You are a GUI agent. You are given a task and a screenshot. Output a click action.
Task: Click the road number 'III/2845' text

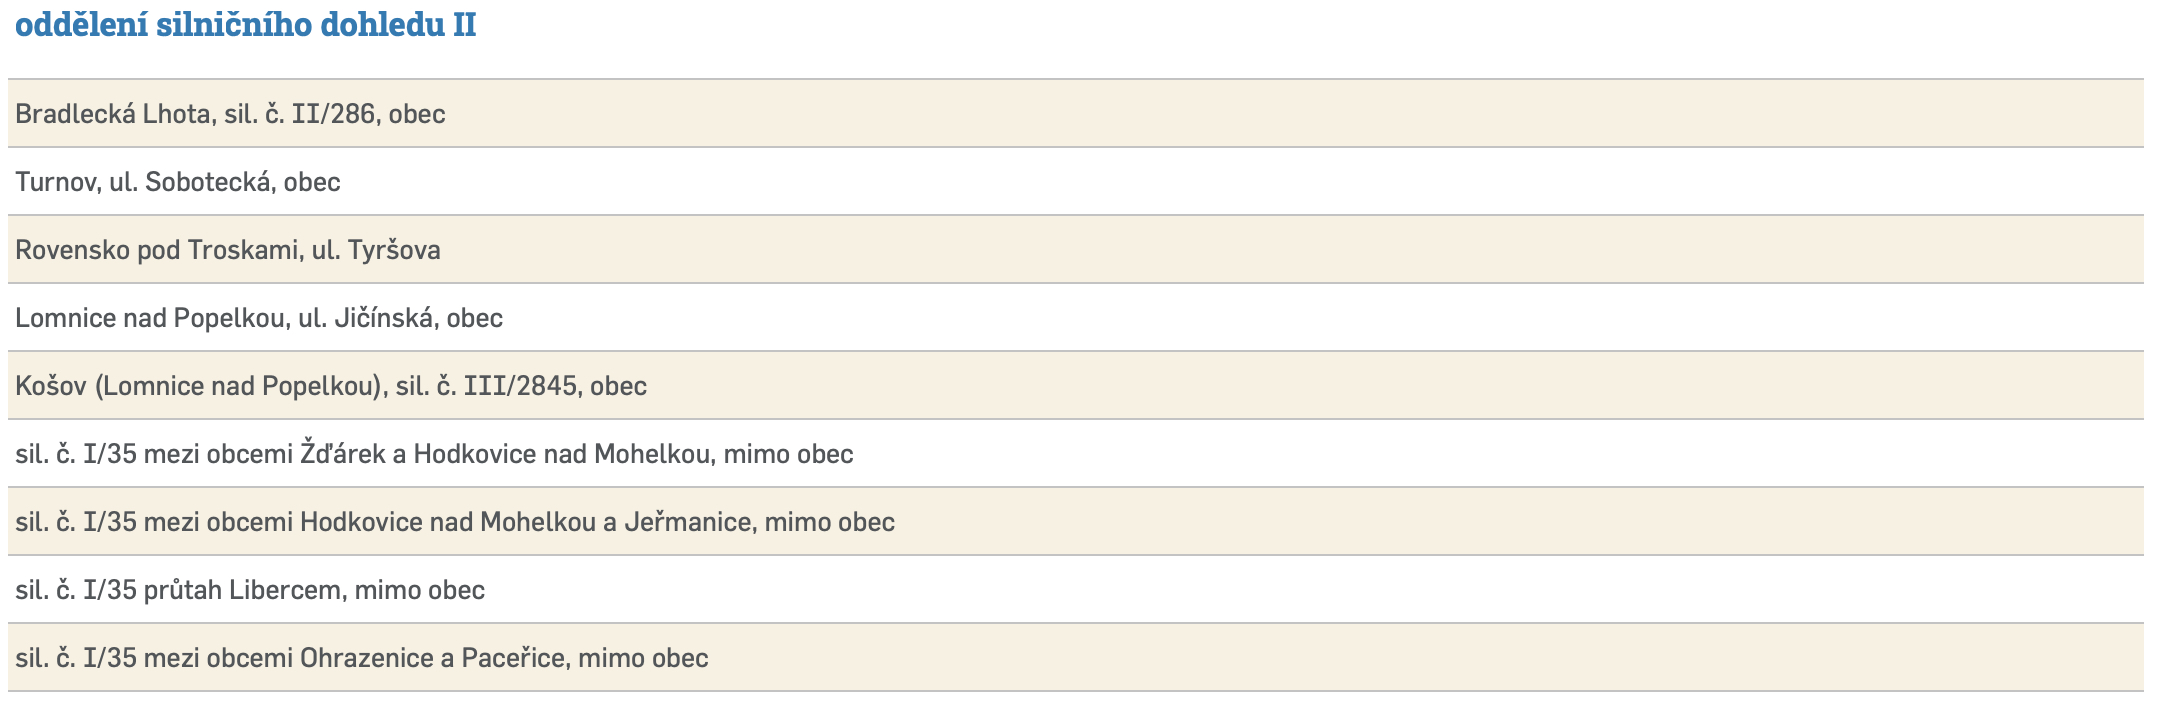pos(520,386)
